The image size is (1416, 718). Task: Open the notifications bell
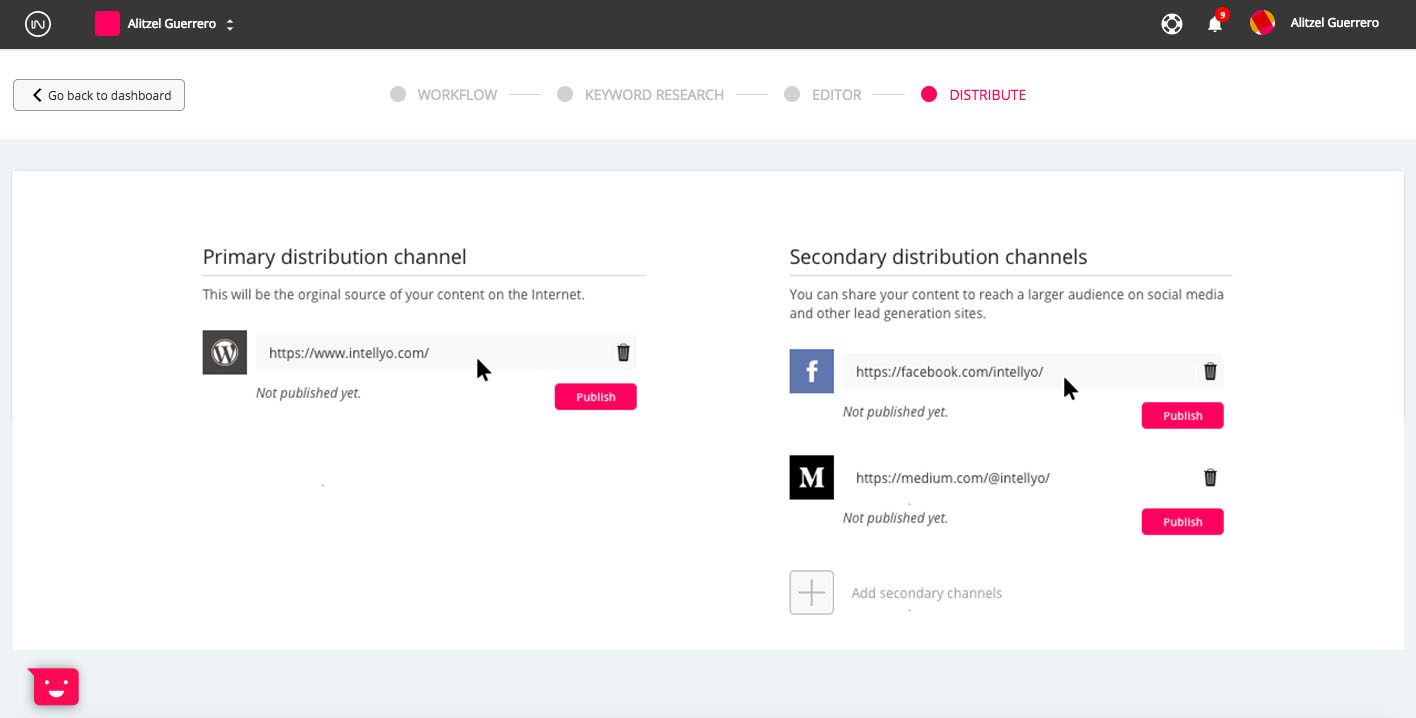(1215, 23)
